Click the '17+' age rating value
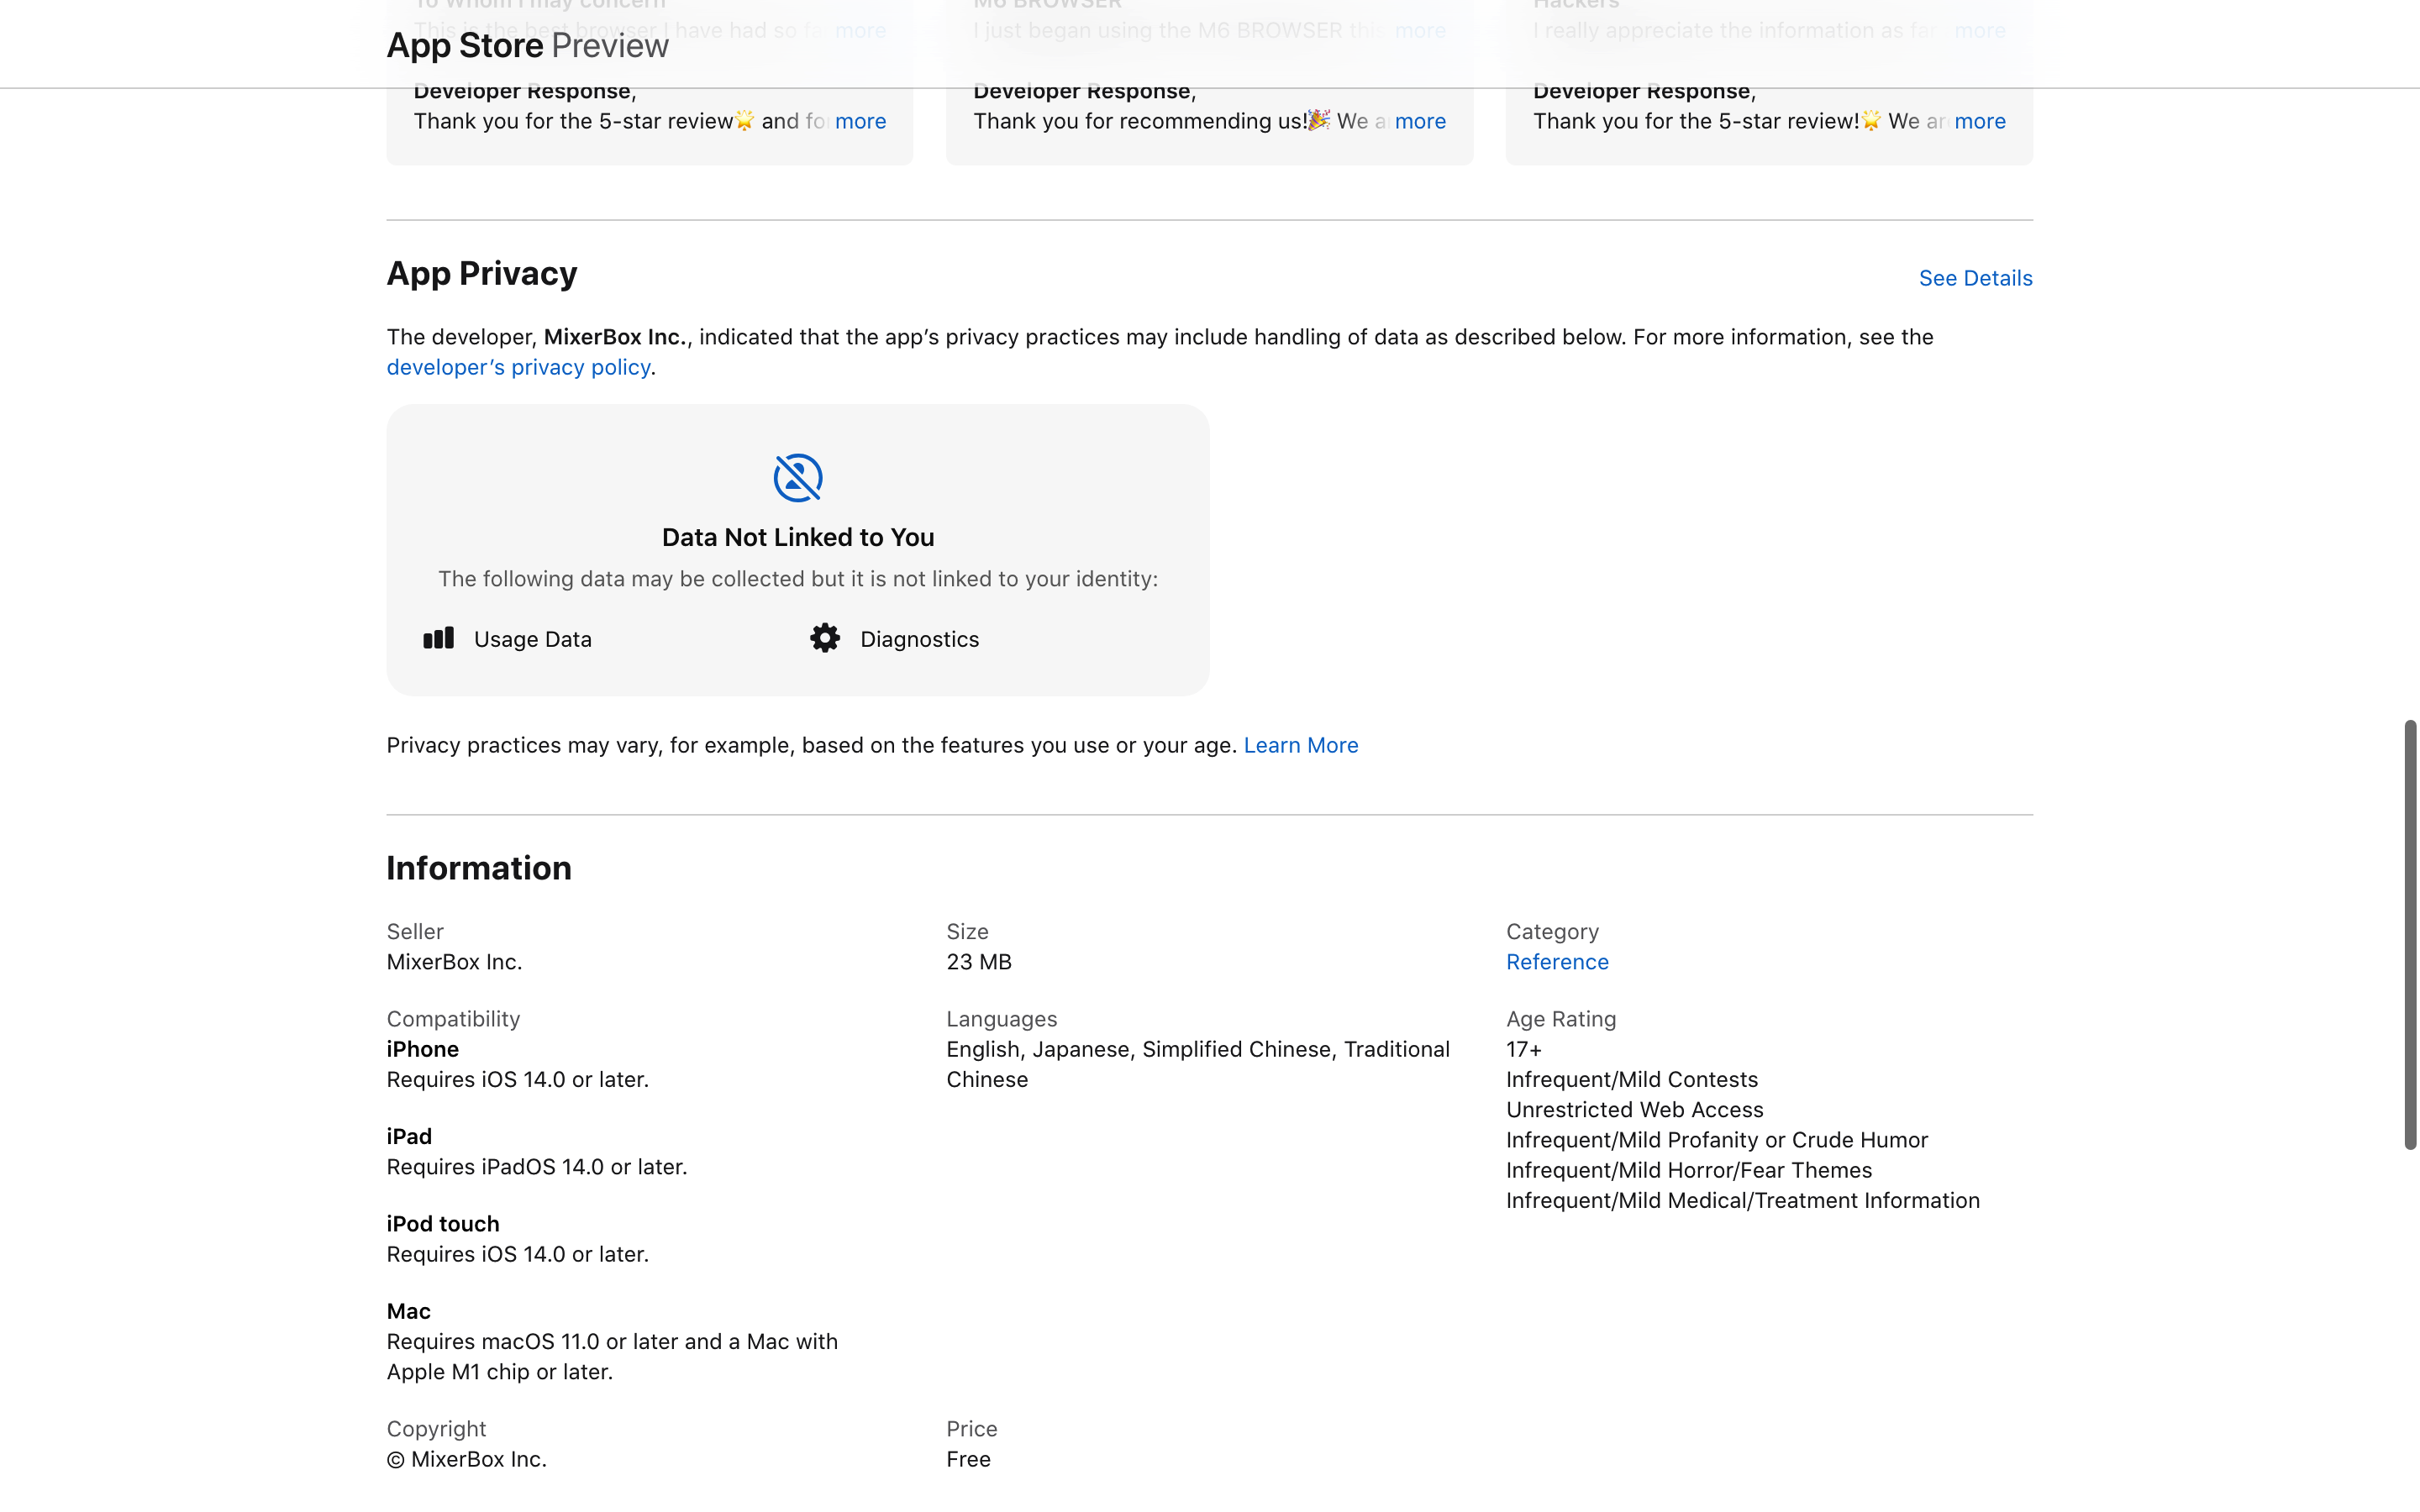The width and height of the screenshot is (2420, 1512). pos(1524,1049)
